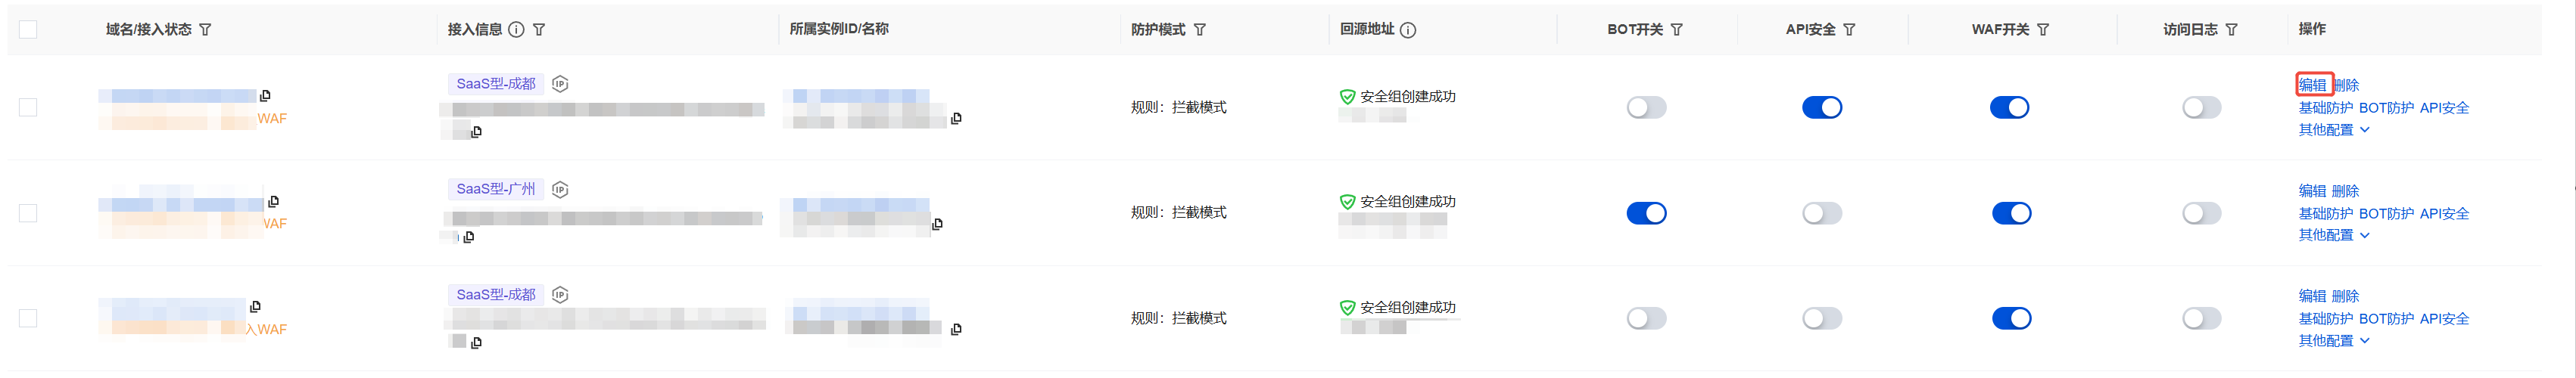Copy the first row's domain name

pos(265,96)
